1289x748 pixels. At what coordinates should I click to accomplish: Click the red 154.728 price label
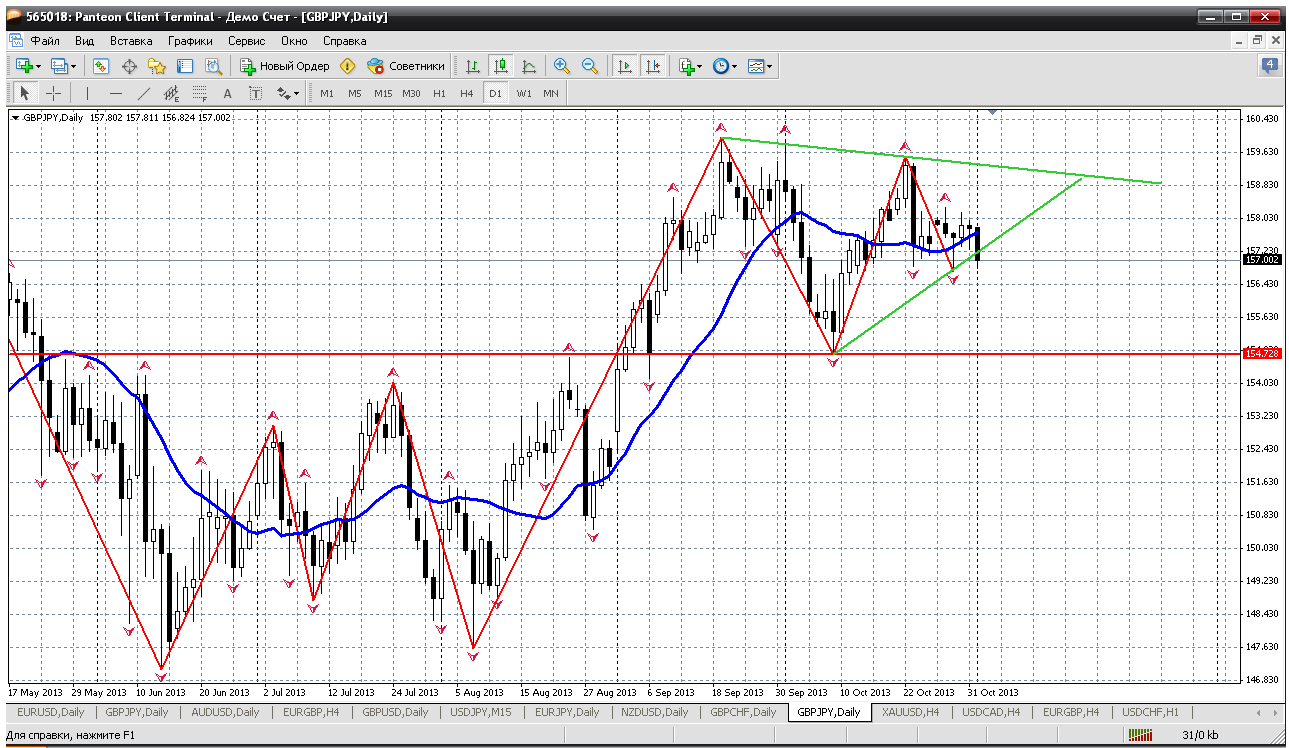(x=1262, y=353)
